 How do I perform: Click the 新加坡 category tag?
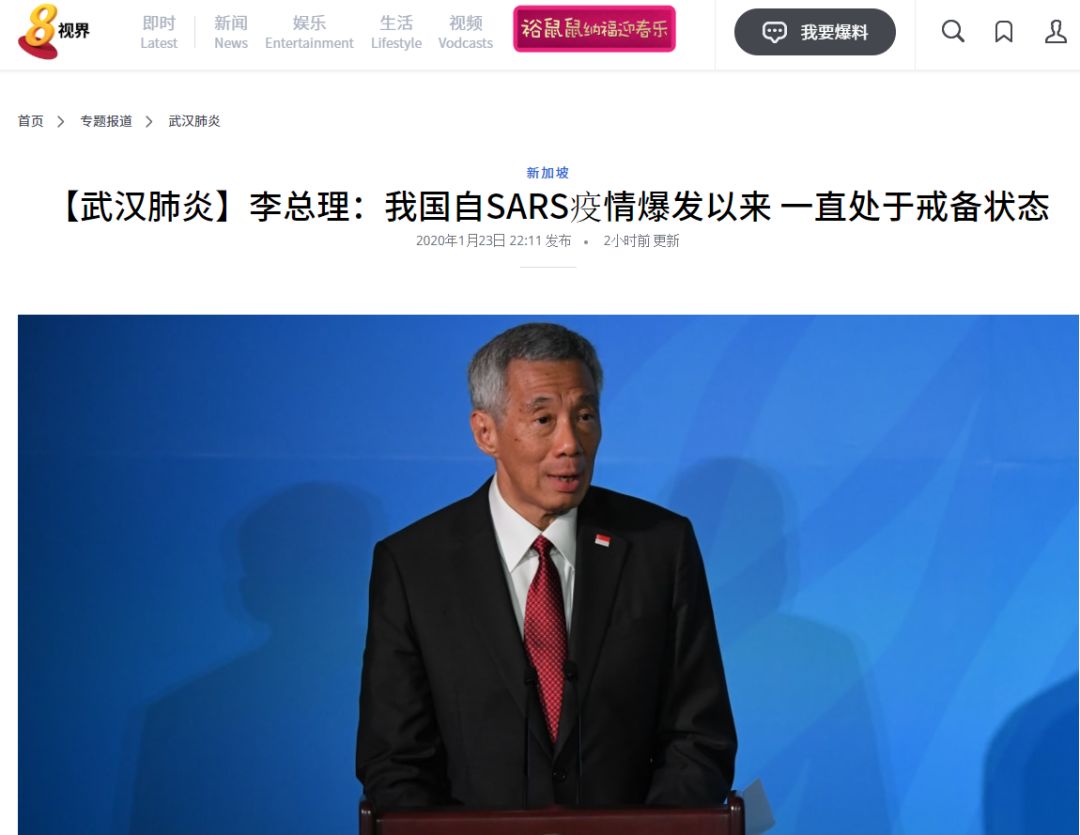pyautogui.click(x=548, y=172)
